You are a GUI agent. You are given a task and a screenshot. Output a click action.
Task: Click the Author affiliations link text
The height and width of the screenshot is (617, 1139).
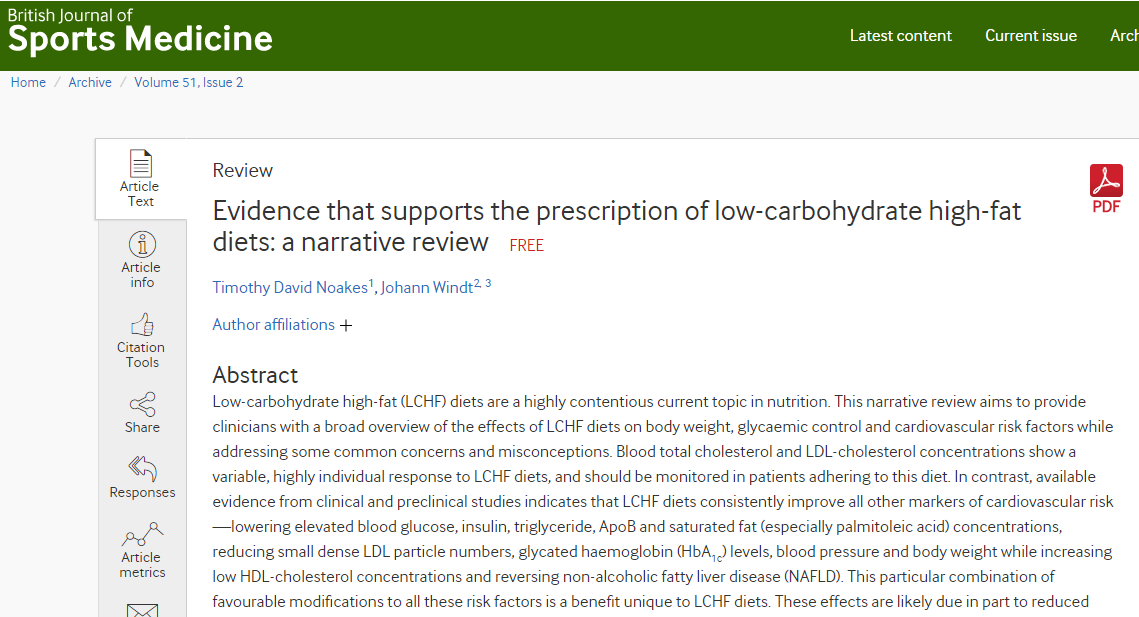click(x=273, y=324)
